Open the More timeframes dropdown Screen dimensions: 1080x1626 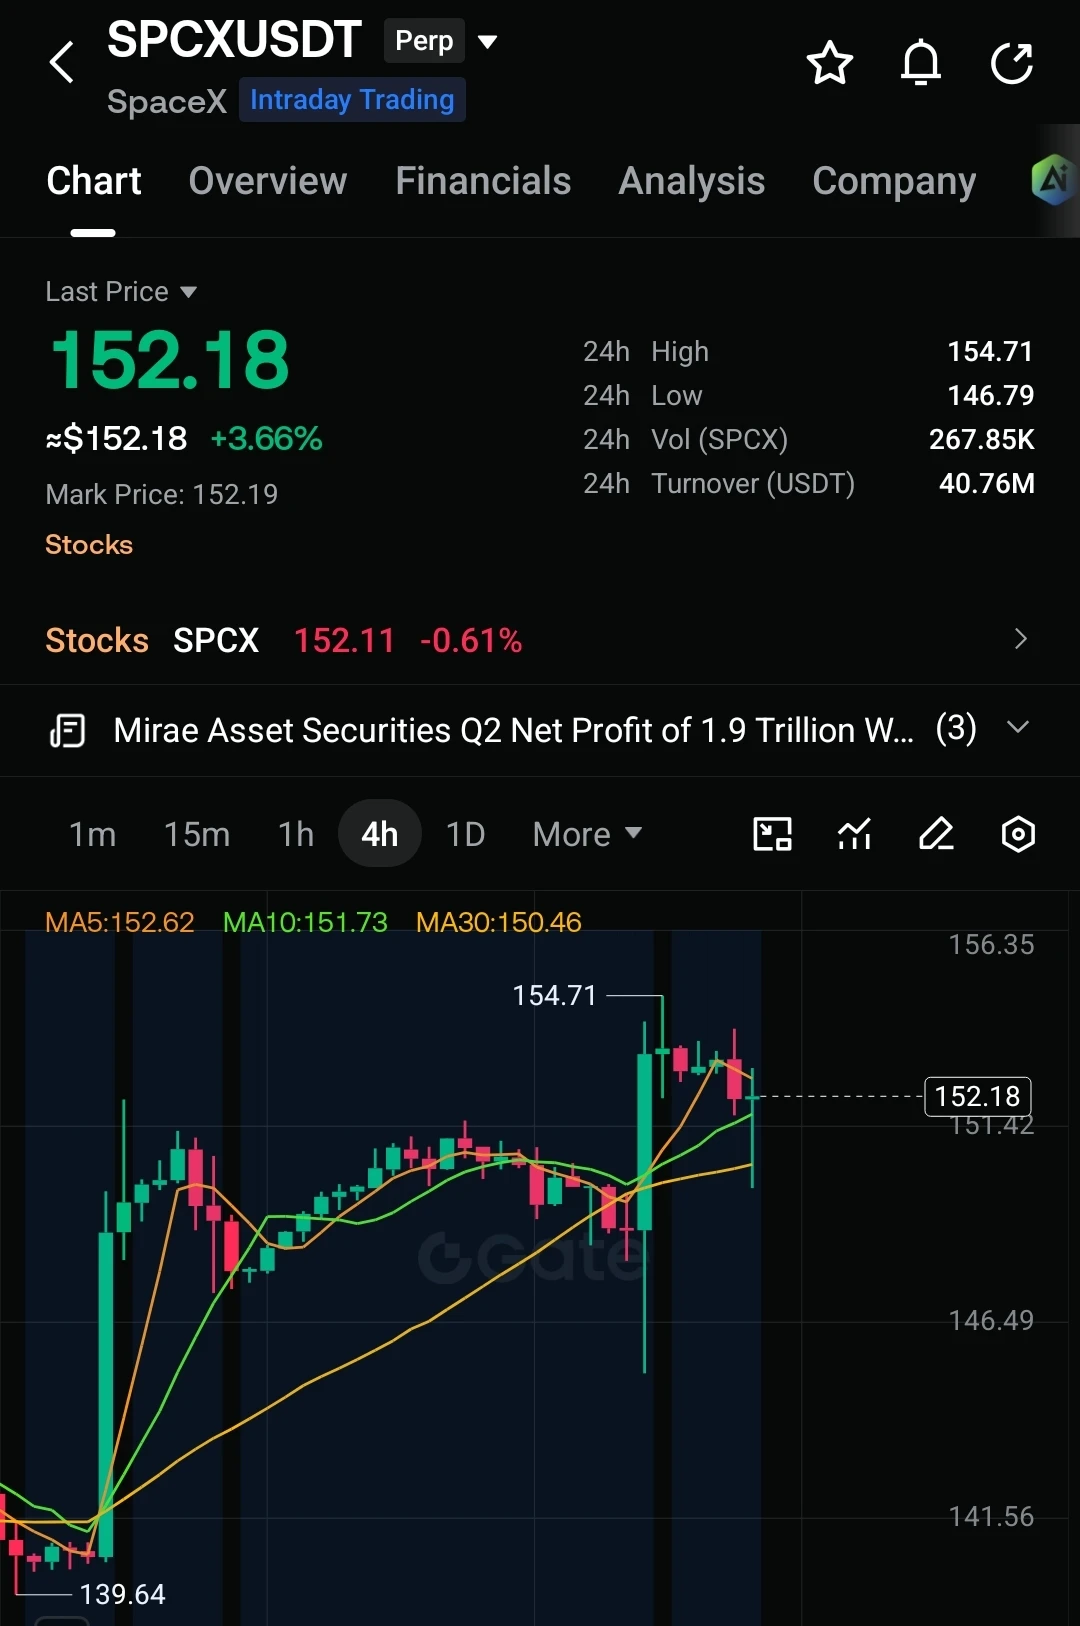[x=587, y=834]
